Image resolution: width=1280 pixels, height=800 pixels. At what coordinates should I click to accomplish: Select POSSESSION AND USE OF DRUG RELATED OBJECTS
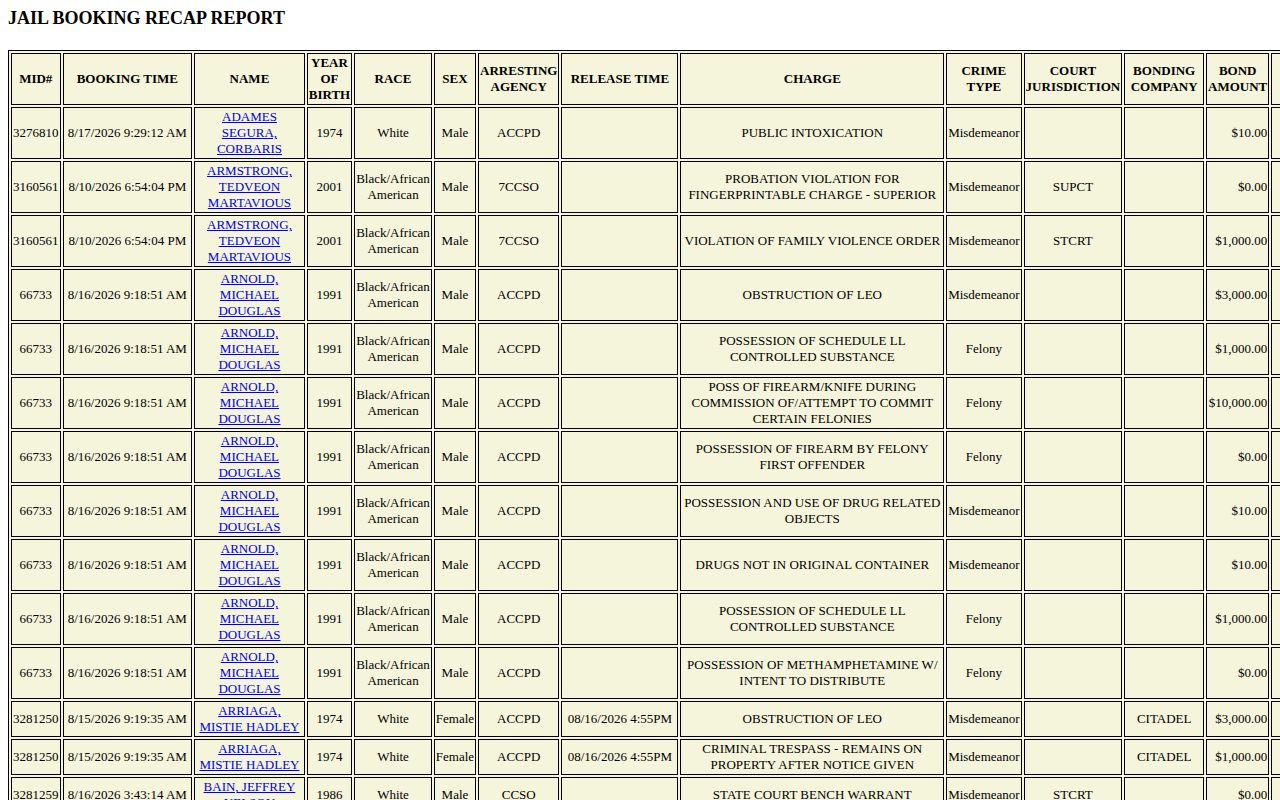point(812,511)
